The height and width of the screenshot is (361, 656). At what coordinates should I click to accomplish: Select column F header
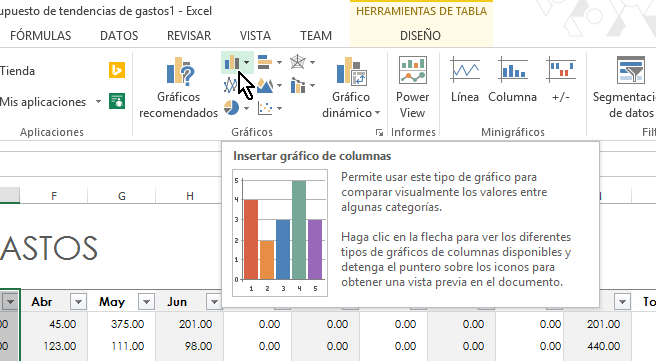click(x=54, y=195)
